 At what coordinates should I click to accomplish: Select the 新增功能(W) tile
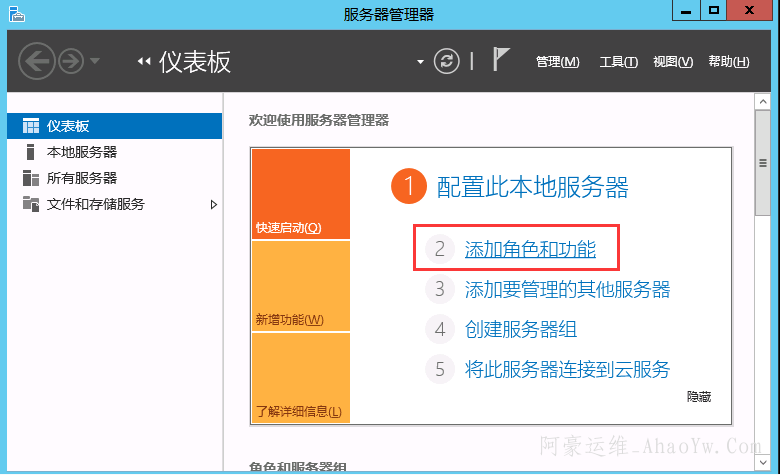click(300, 286)
